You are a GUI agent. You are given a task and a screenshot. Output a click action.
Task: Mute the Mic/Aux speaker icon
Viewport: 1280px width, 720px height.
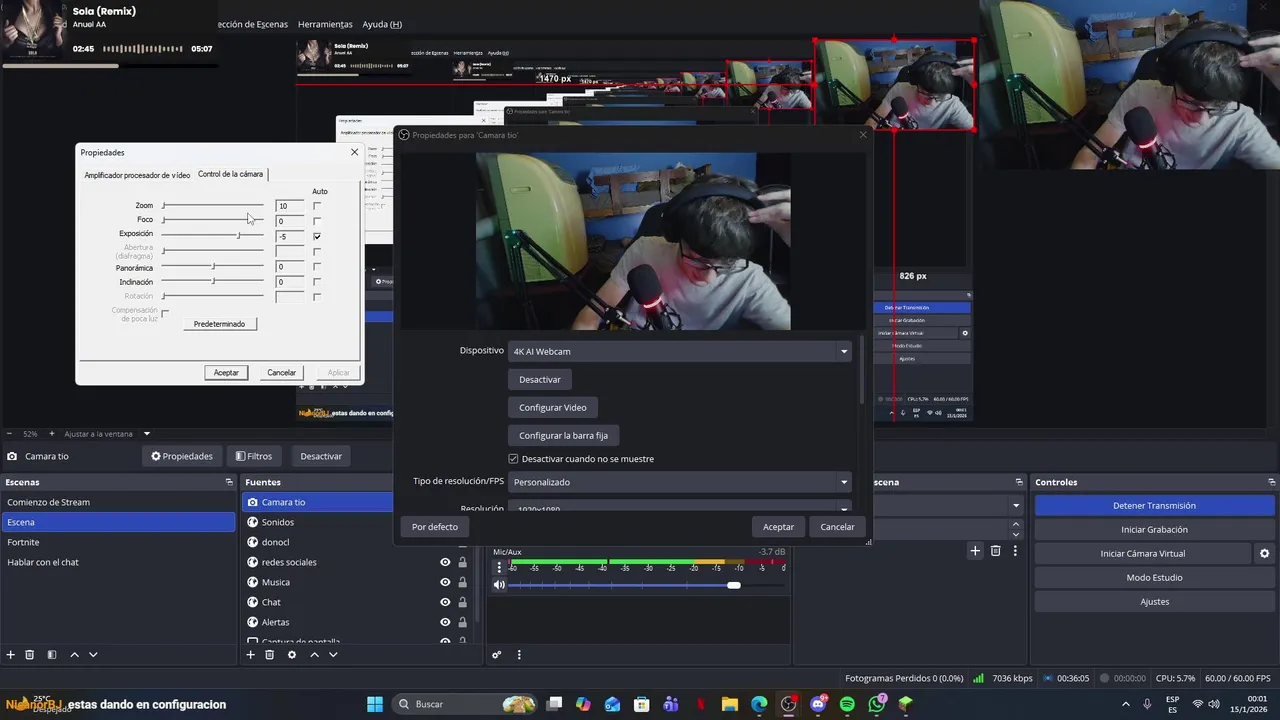click(x=499, y=585)
